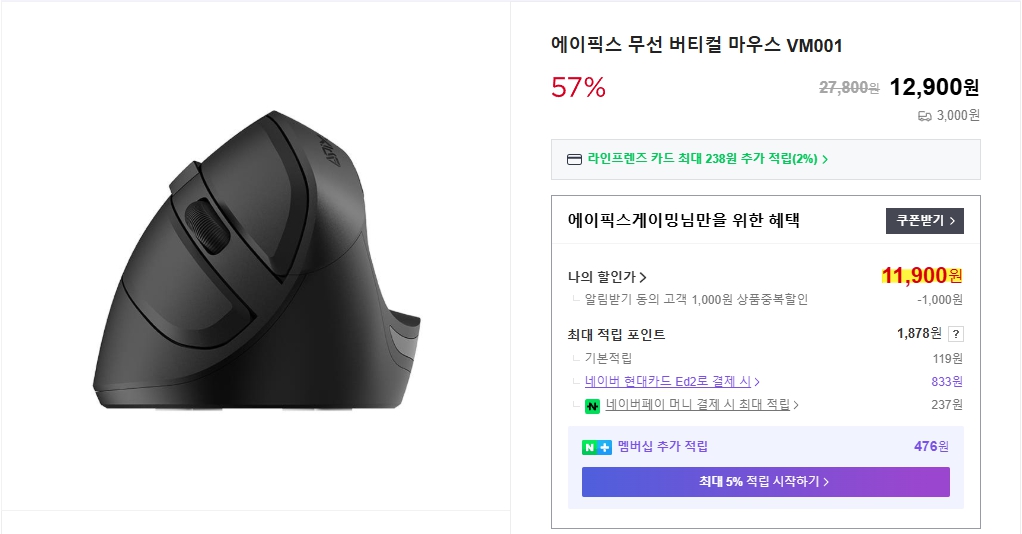
Task: Expand the 나의 할인가 details
Action: (607, 277)
